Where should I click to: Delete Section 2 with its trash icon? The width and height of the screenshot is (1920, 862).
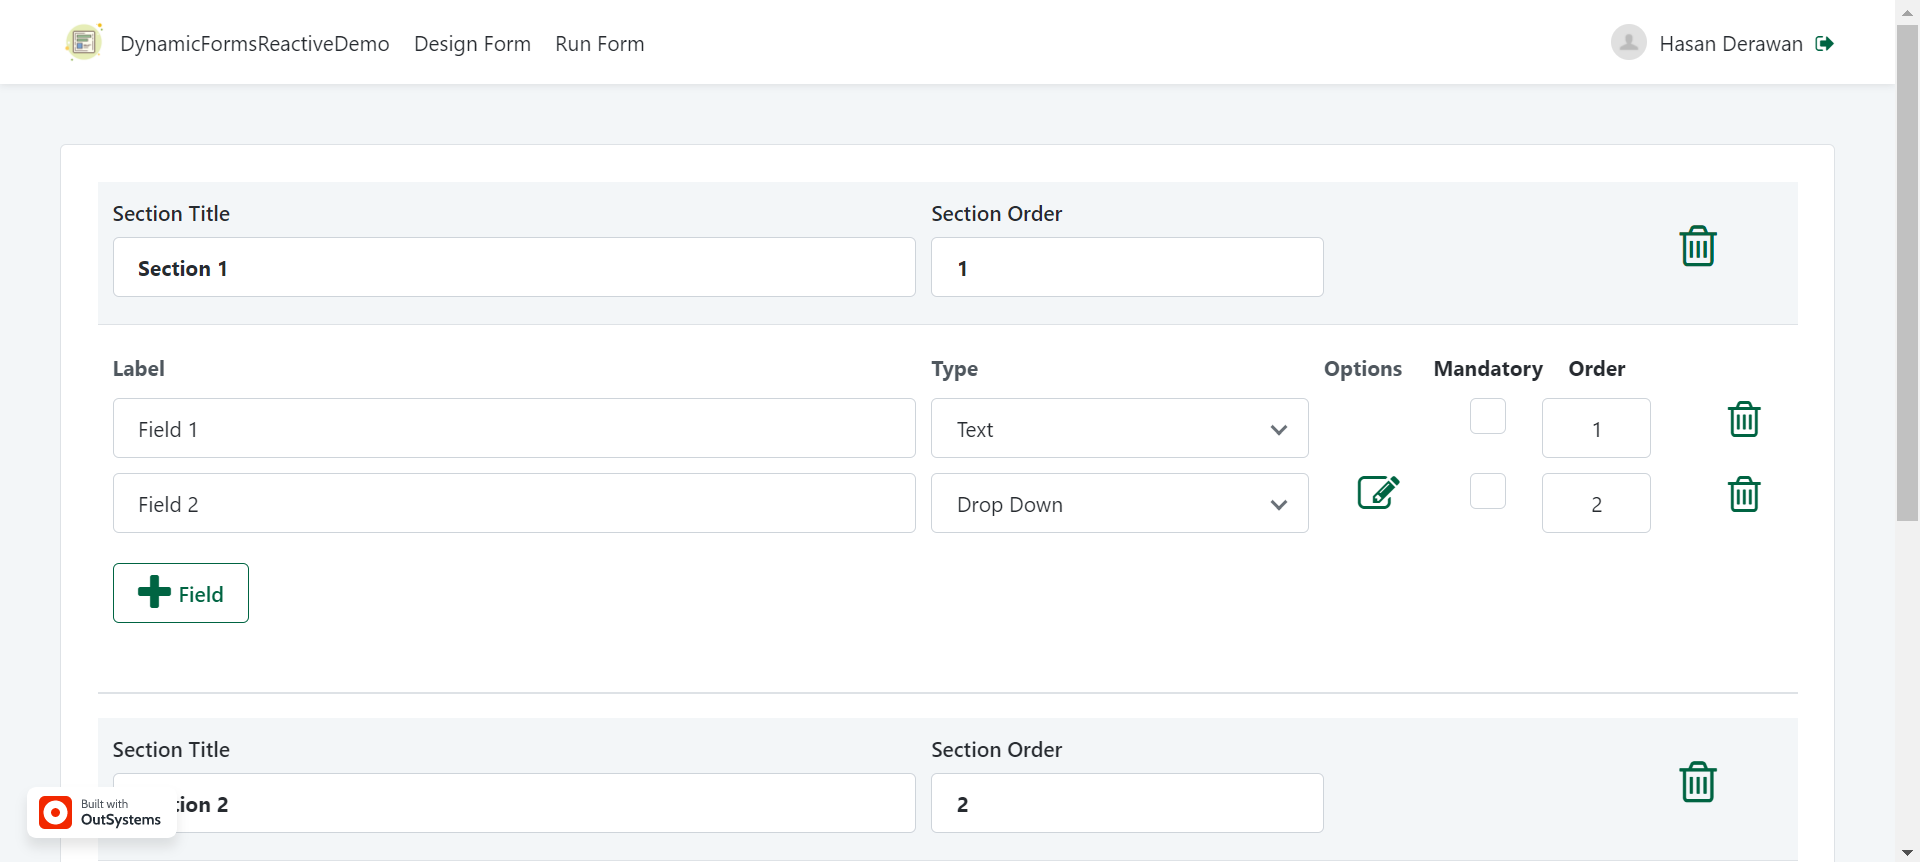click(1698, 782)
